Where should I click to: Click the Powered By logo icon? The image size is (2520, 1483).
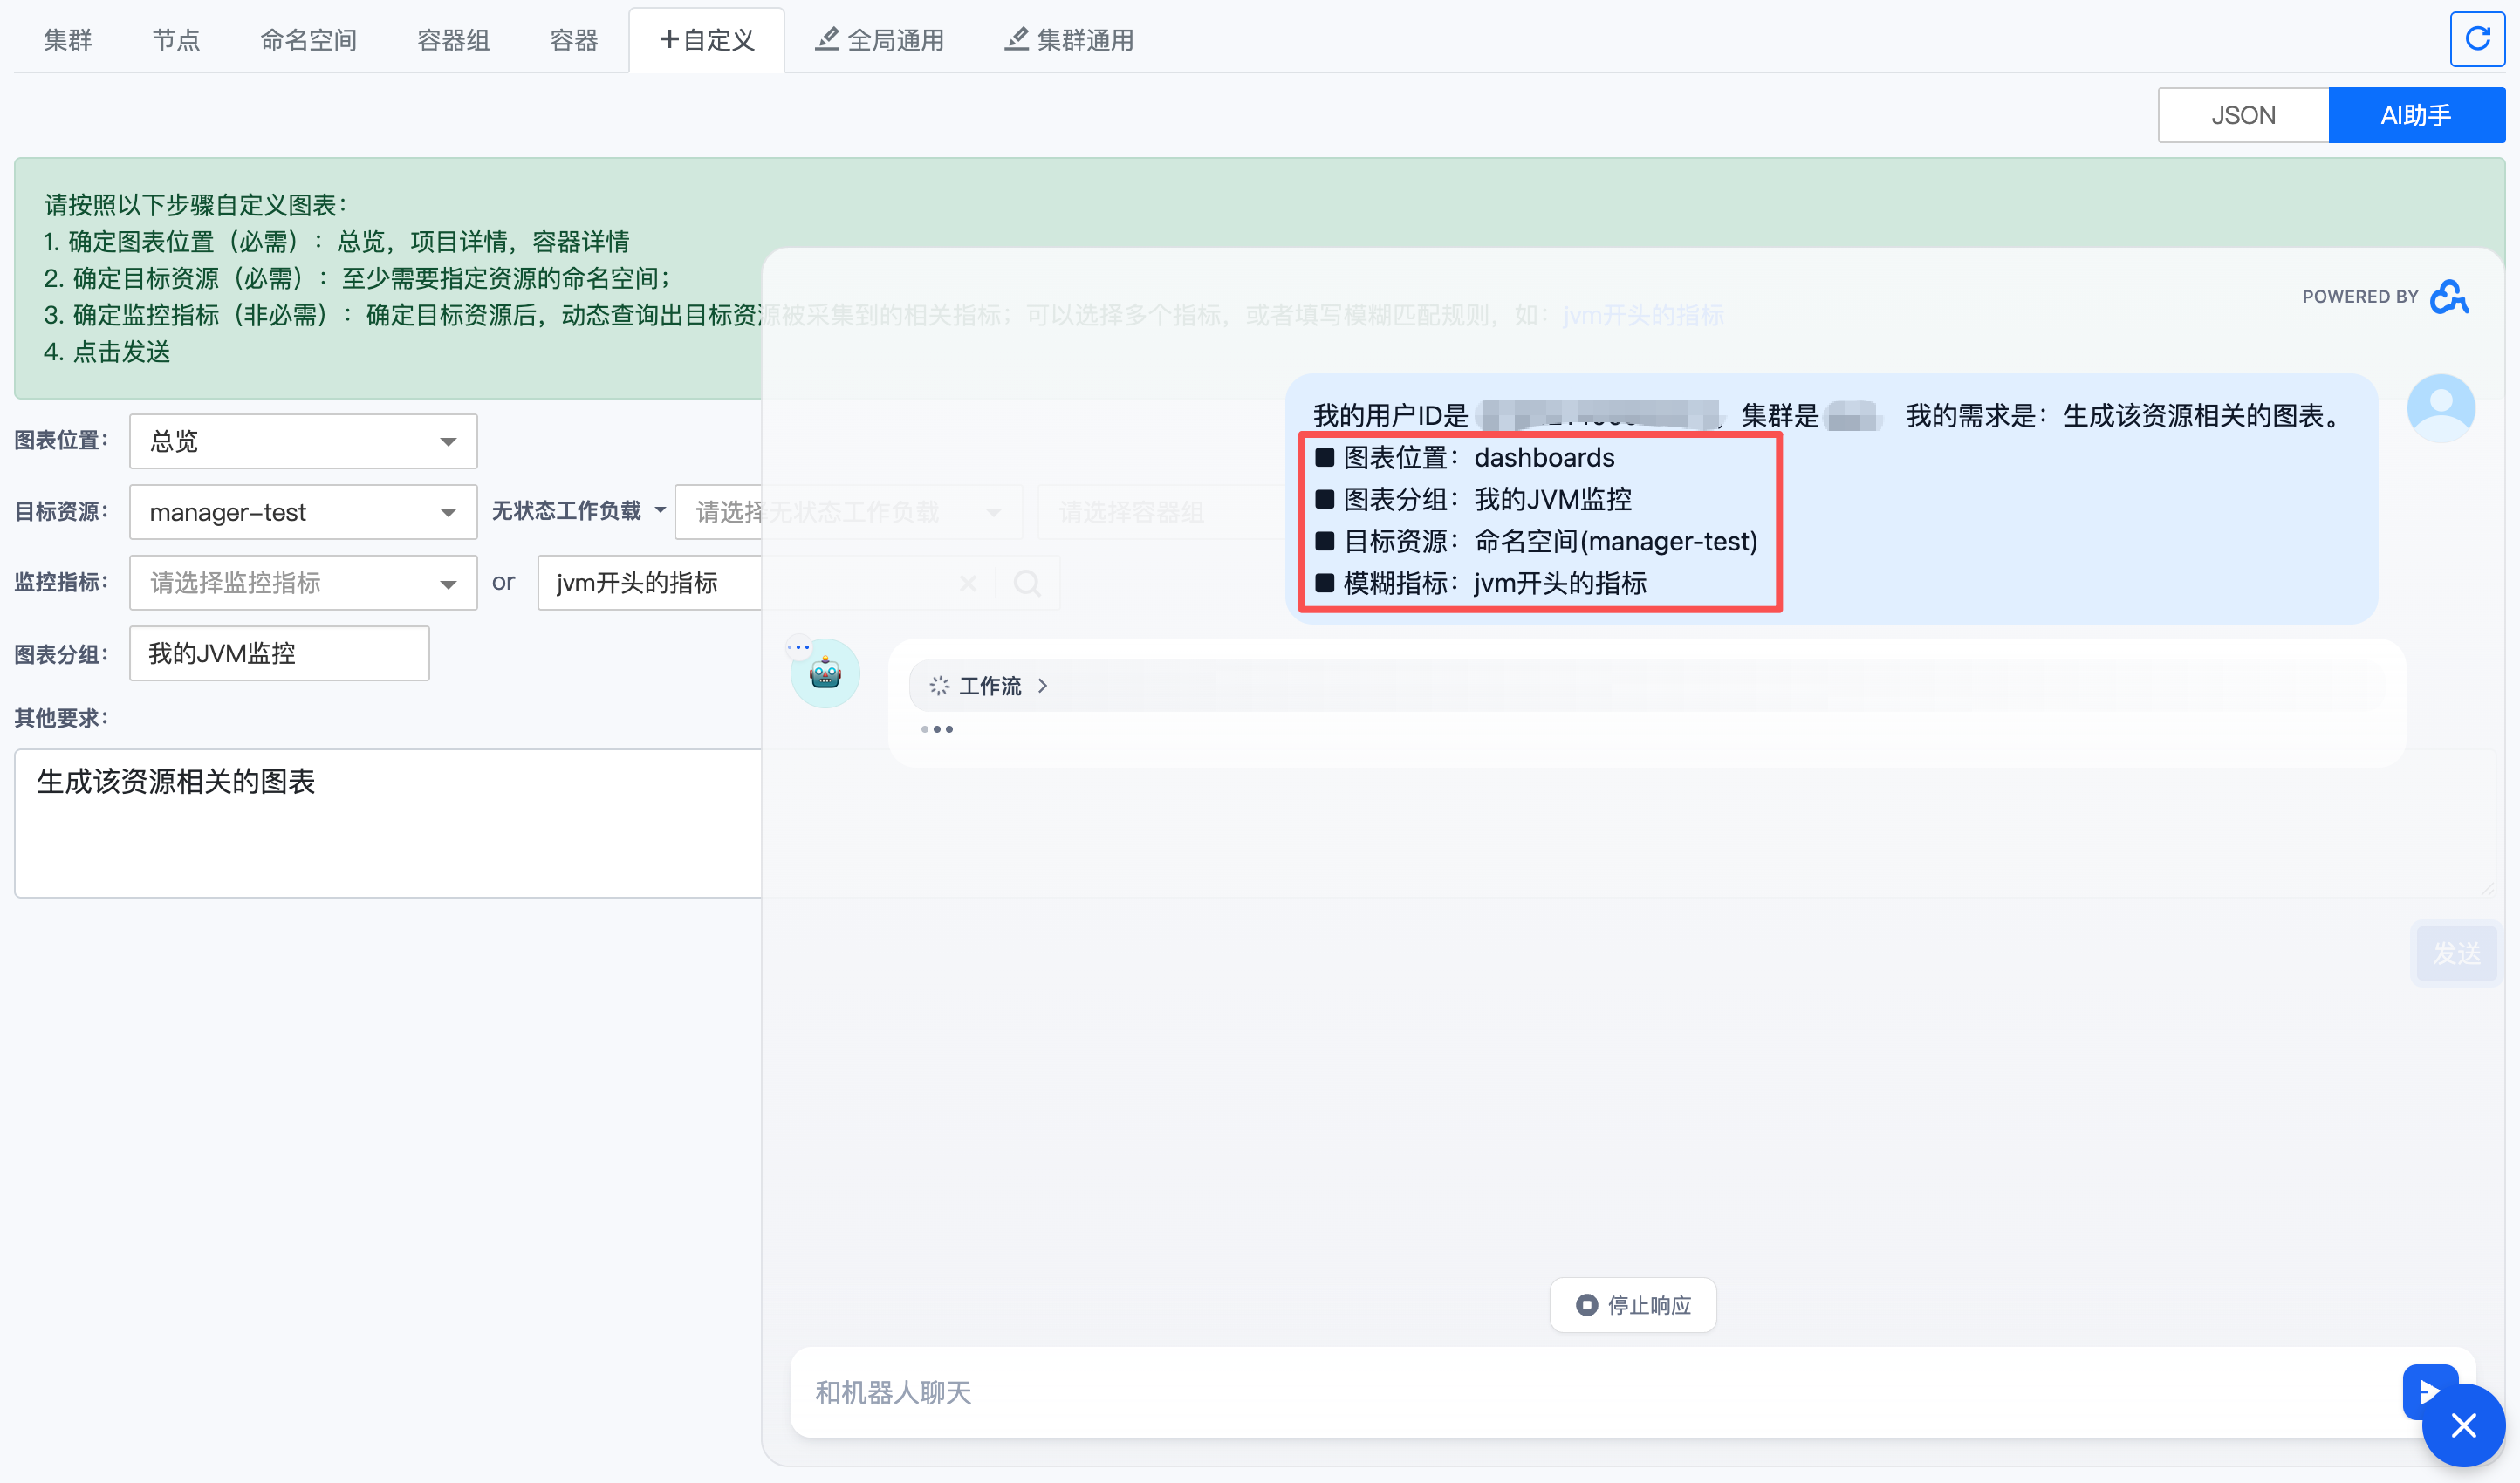(2449, 297)
